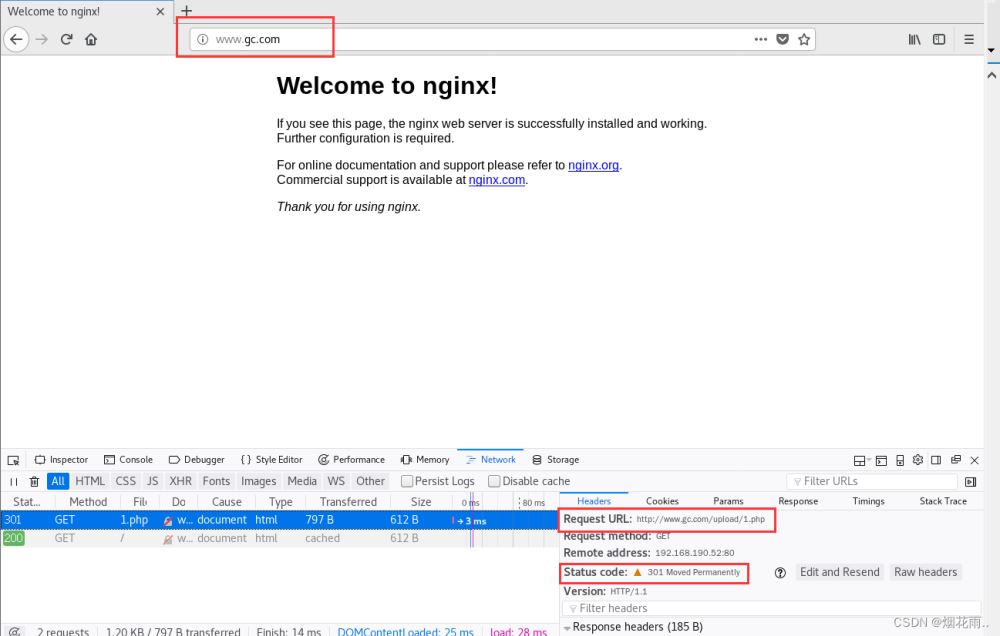Open the nginx.org link
Image resolution: width=1000 pixels, height=636 pixels.
pyautogui.click(x=593, y=165)
